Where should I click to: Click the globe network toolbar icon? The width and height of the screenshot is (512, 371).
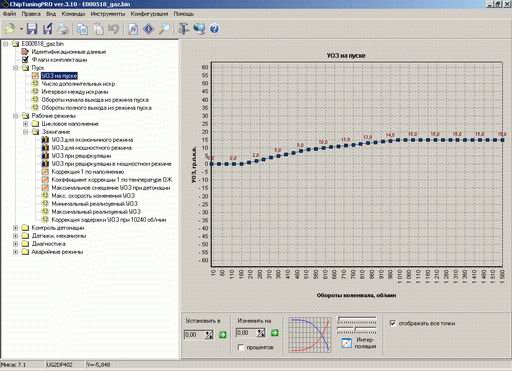(199, 29)
